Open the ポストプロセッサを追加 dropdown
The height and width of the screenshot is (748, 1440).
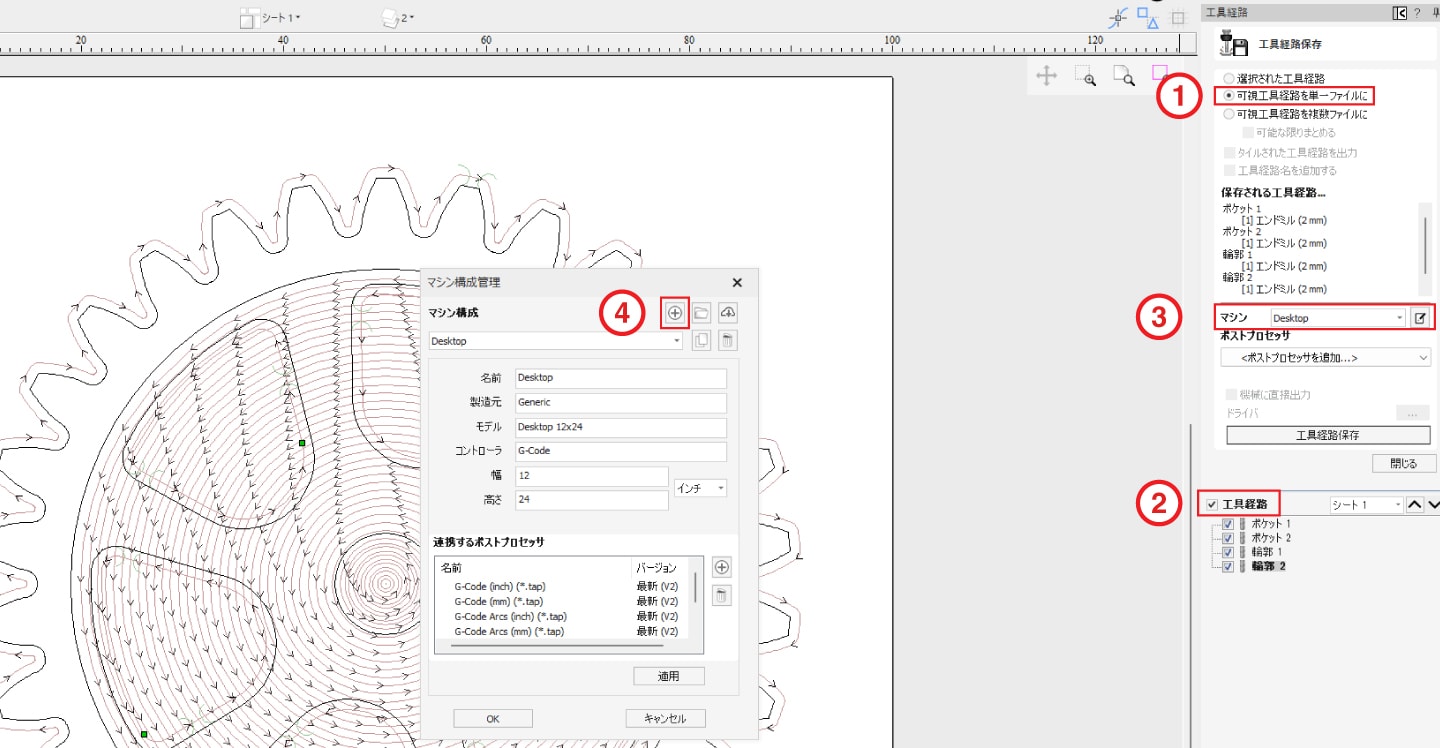(1325, 357)
